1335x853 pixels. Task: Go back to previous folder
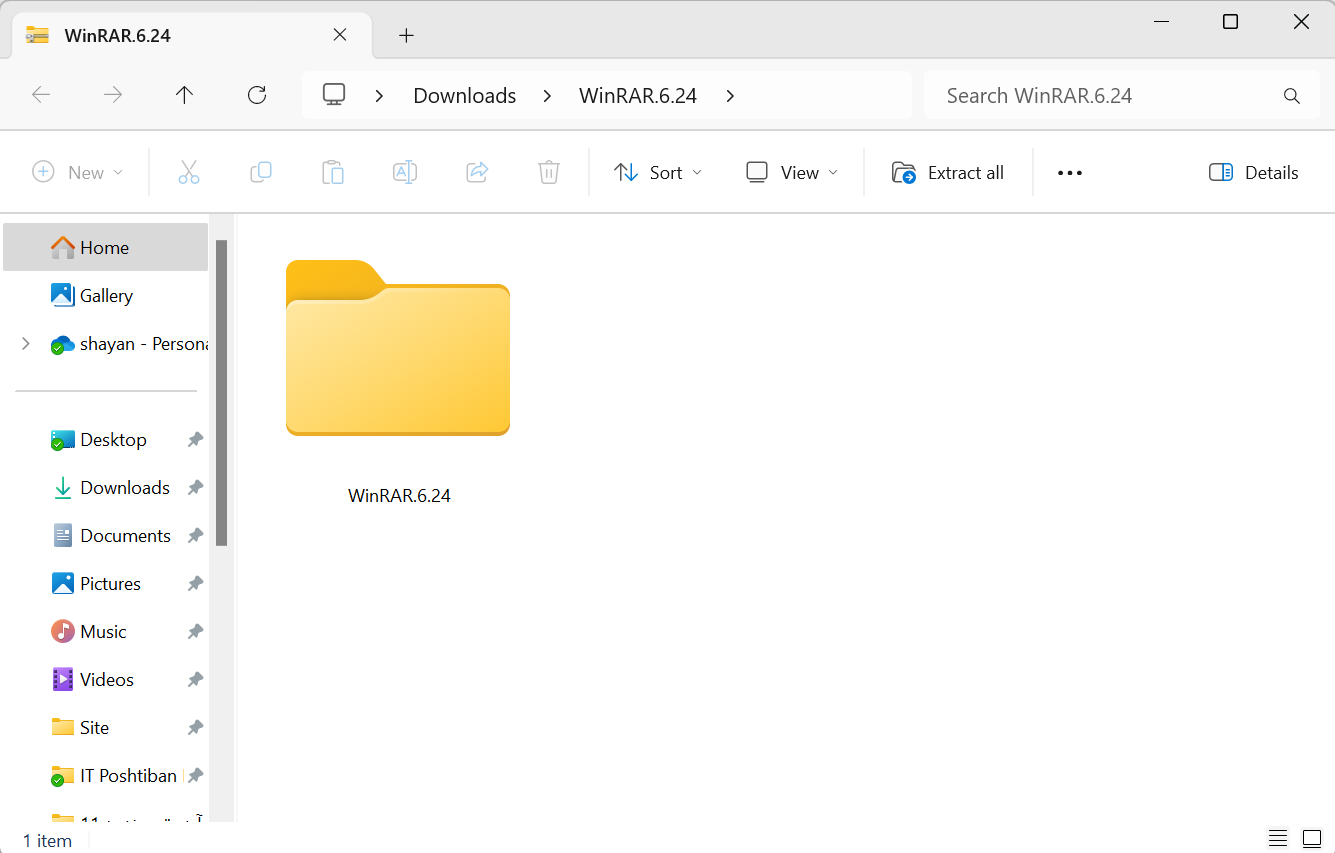[x=41, y=95]
